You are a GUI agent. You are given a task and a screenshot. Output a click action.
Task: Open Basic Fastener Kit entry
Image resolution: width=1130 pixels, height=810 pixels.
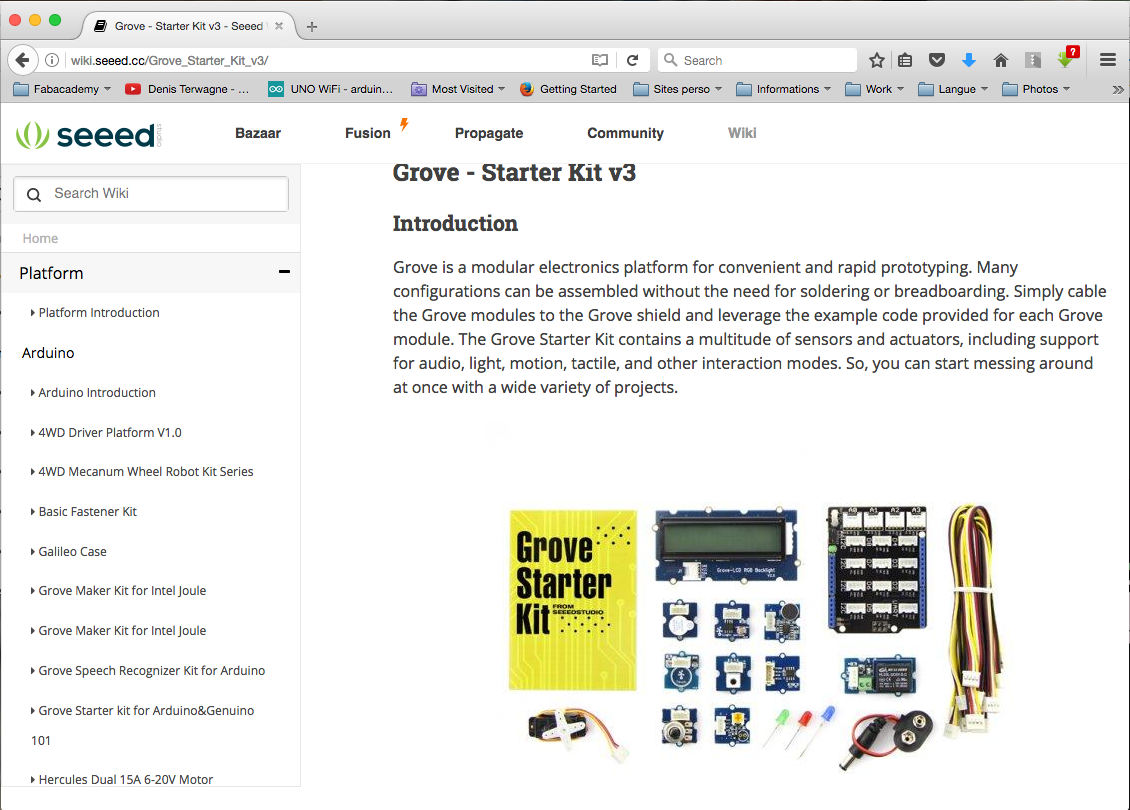(87, 512)
